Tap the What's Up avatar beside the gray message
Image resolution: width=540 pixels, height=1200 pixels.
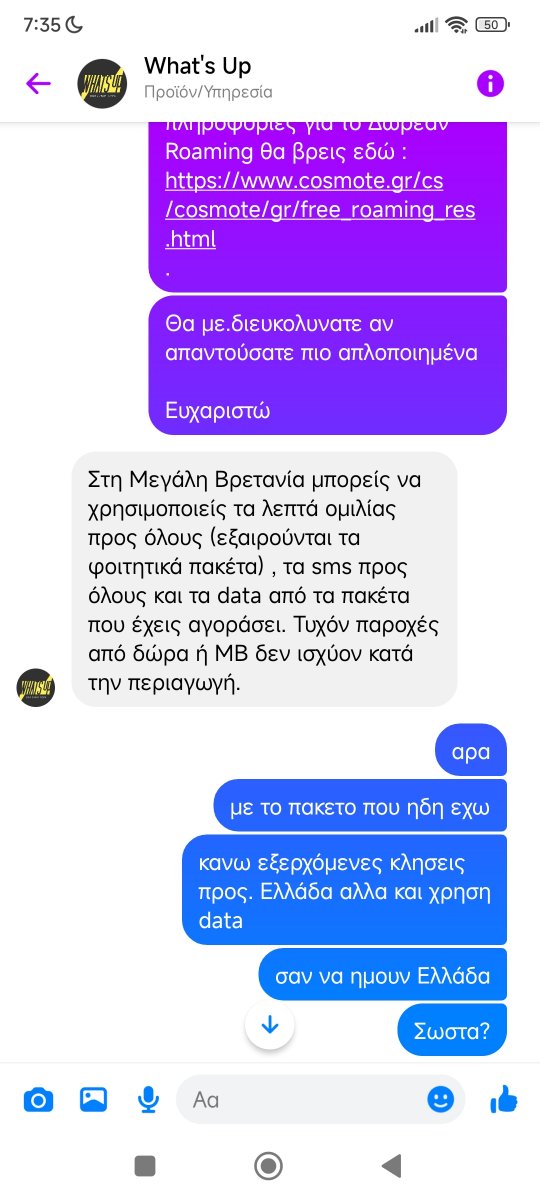[36, 688]
